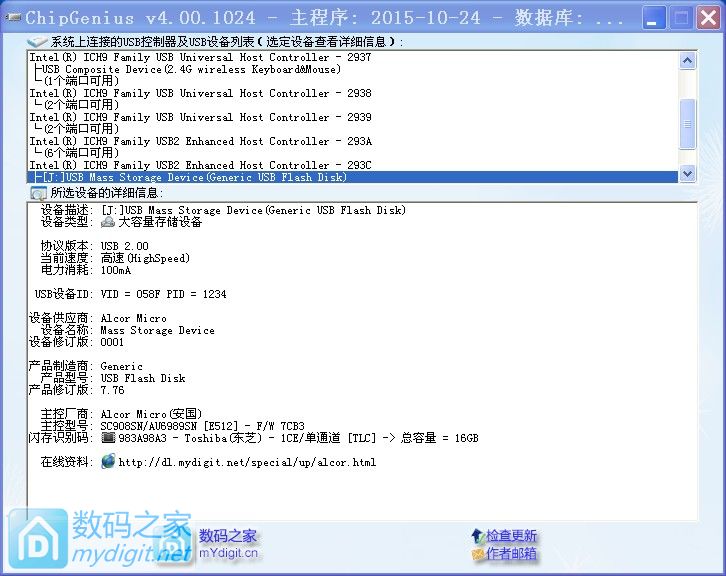Click the 983A98A3 Toshiba flash ID text

click(x=298, y=438)
